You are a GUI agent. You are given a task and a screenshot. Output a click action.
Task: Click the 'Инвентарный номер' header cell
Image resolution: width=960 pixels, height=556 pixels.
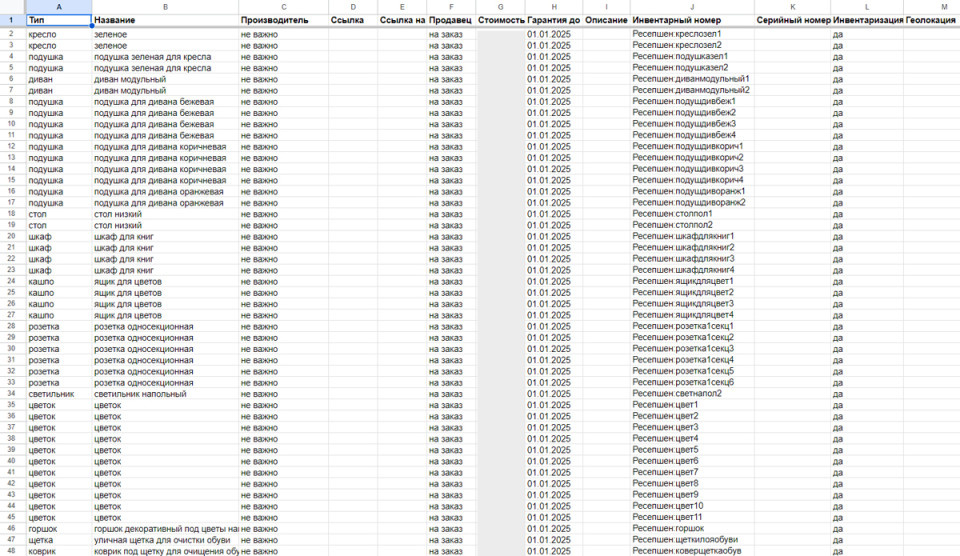pyautogui.click(x=692, y=20)
